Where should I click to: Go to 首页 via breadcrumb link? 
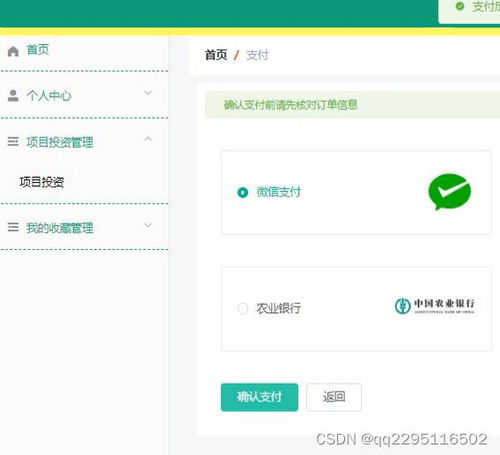(216, 55)
